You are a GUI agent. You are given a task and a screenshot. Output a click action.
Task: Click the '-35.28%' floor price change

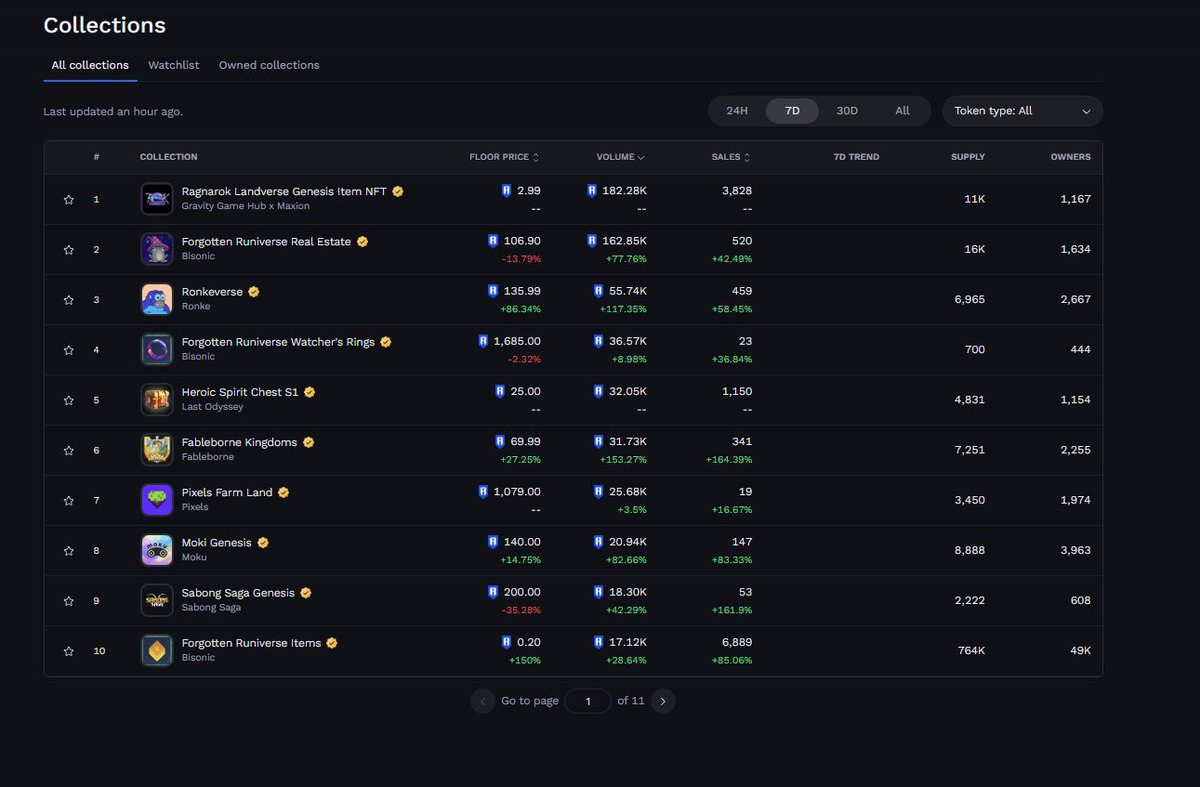point(521,610)
